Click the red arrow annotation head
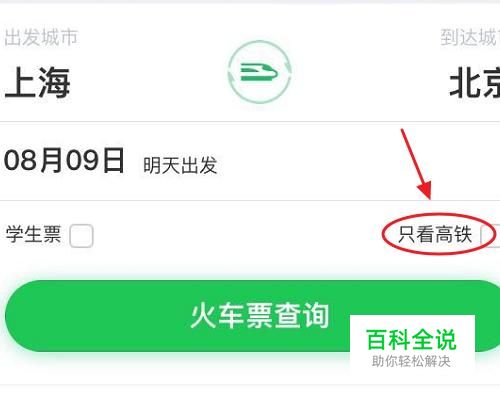 tap(425, 190)
